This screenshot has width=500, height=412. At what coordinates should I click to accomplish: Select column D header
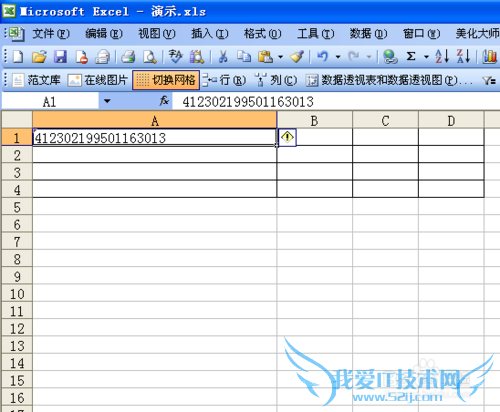pos(451,120)
